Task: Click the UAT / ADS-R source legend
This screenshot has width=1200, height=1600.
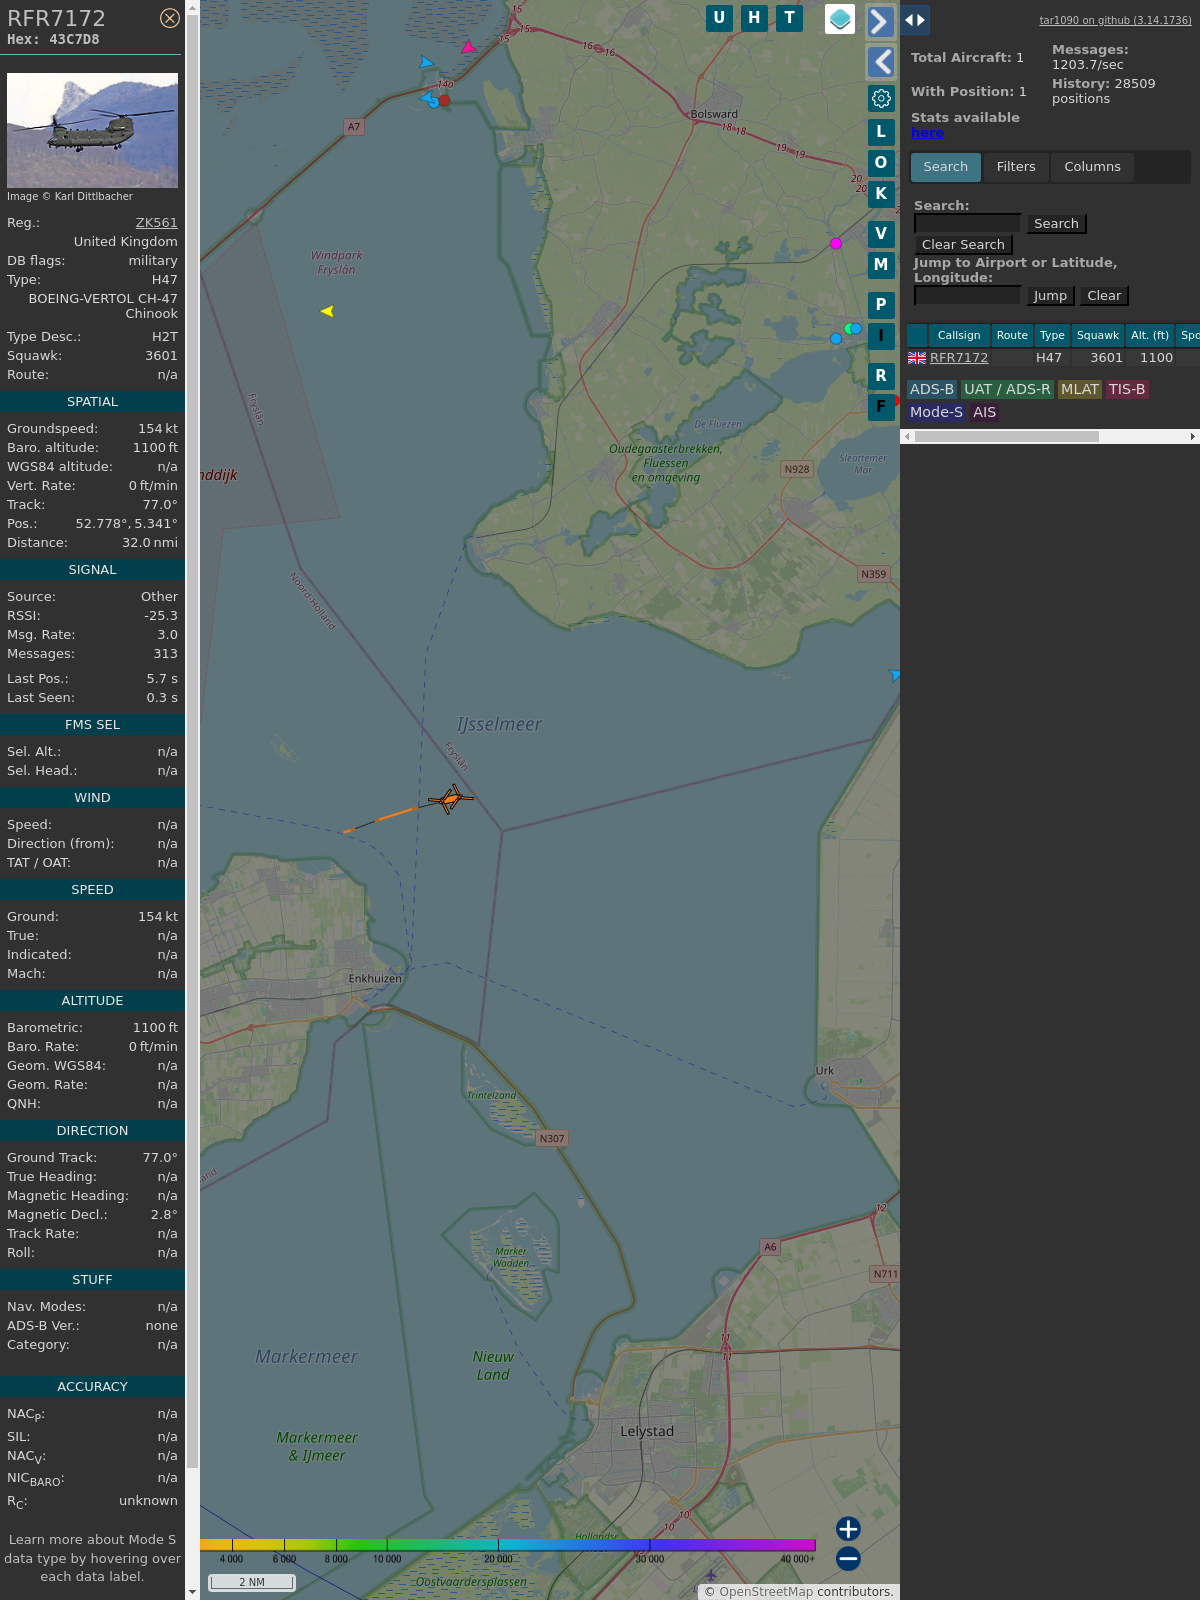Action: [1007, 390]
